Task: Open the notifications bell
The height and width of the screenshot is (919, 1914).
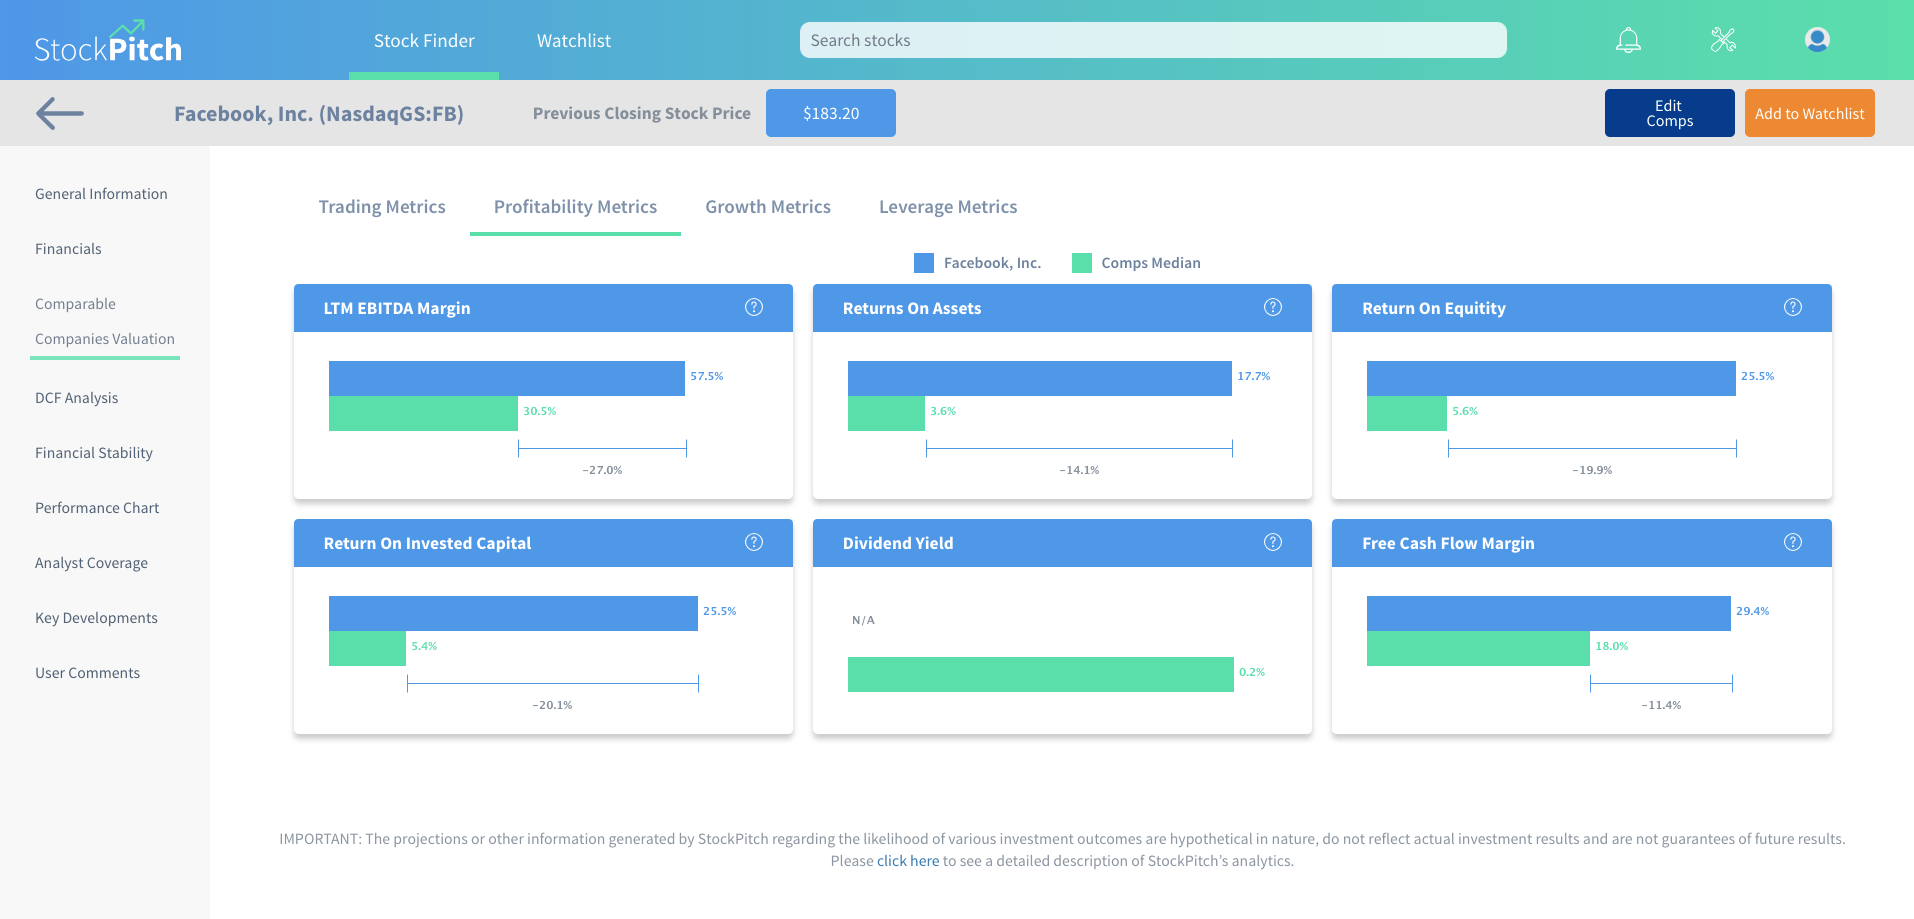Action: [x=1628, y=40]
